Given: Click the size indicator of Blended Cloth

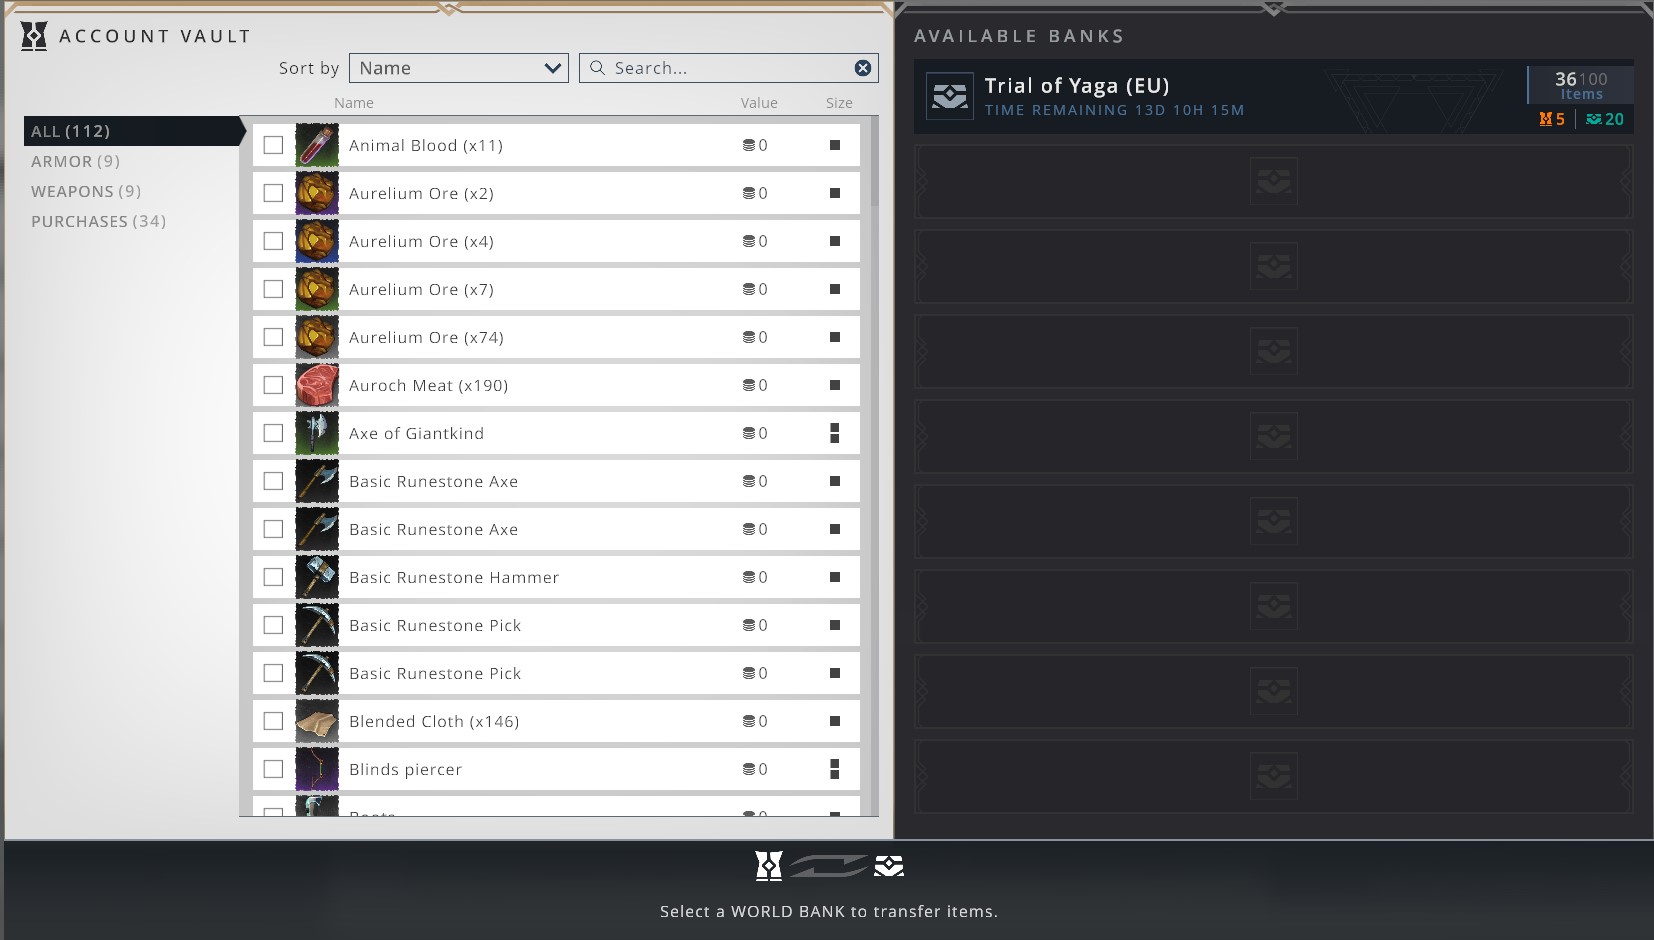Looking at the screenshot, I should (x=835, y=721).
